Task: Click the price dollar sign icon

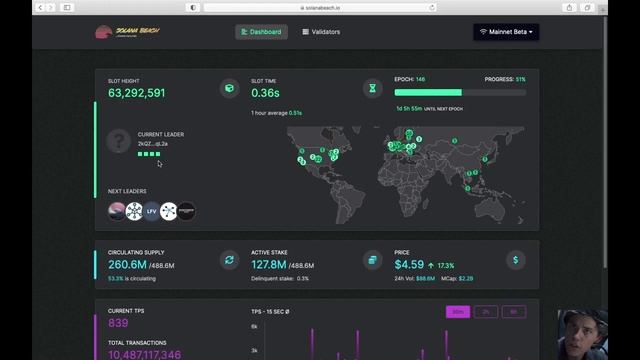Action: (516, 260)
